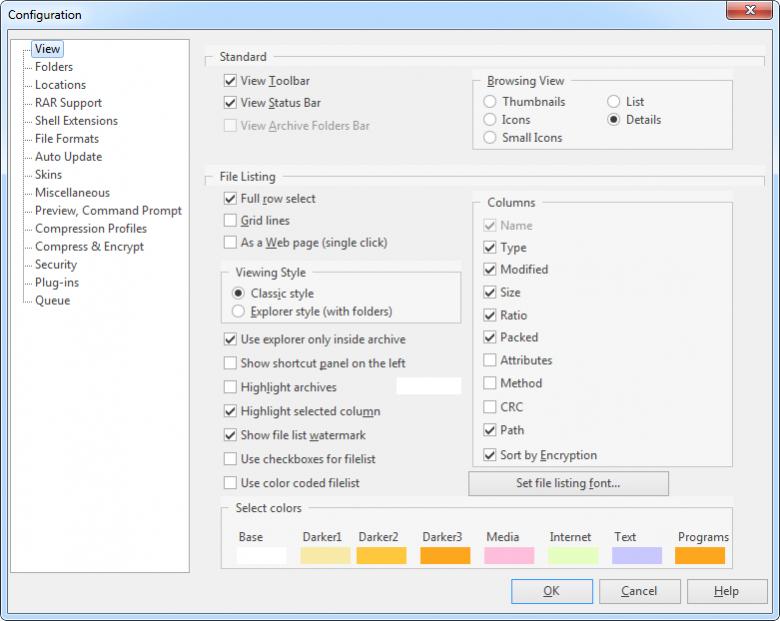Select File Formats in the tree
780x621 pixels.
click(x=67, y=138)
